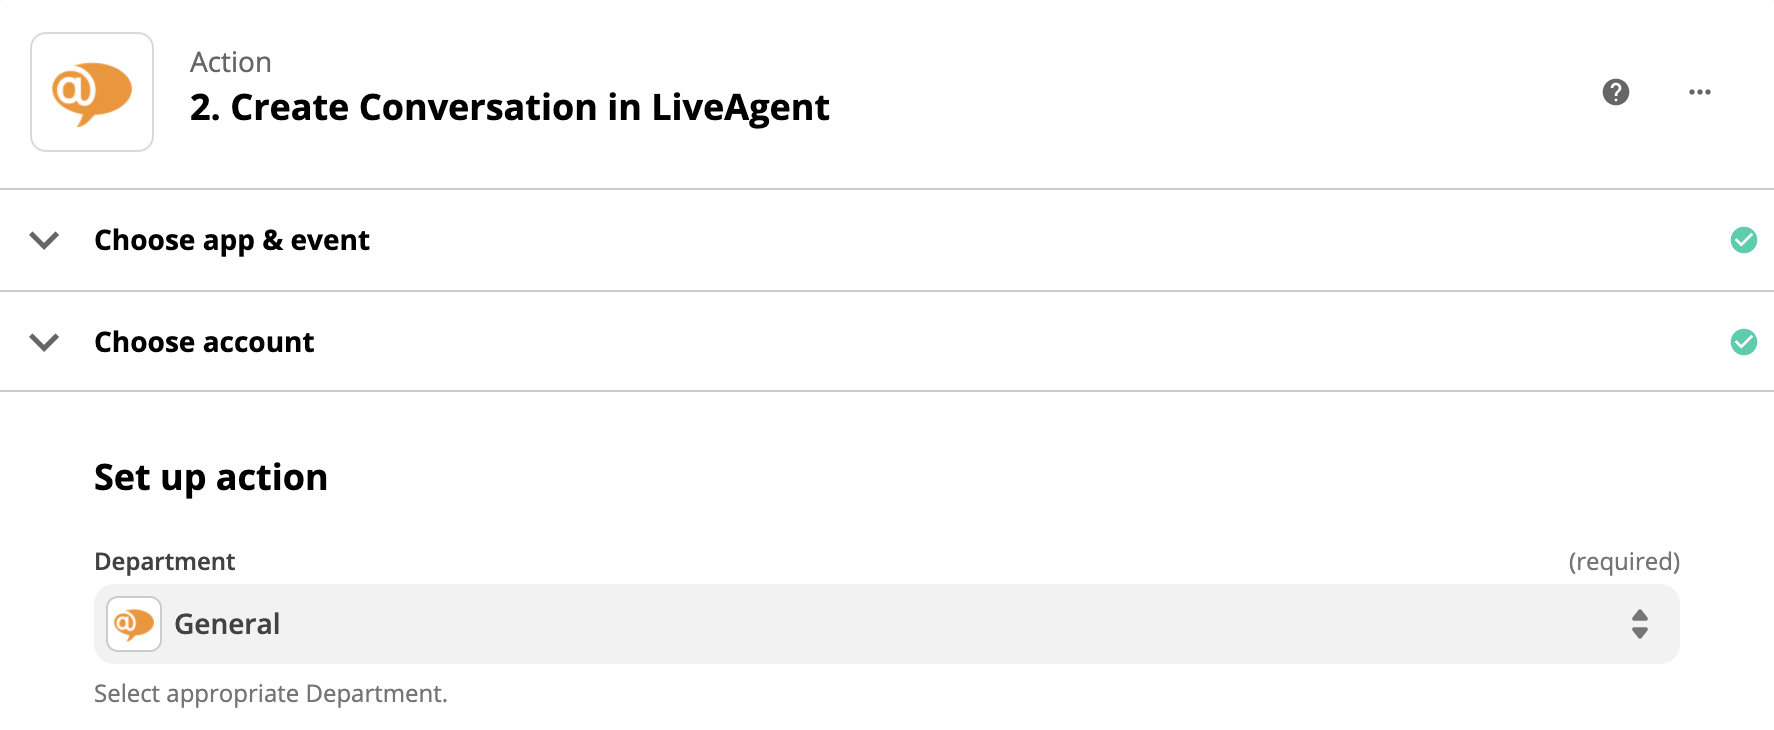The width and height of the screenshot is (1774, 730).
Task: Open the Choose app & event section title
Action: [231, 240]
